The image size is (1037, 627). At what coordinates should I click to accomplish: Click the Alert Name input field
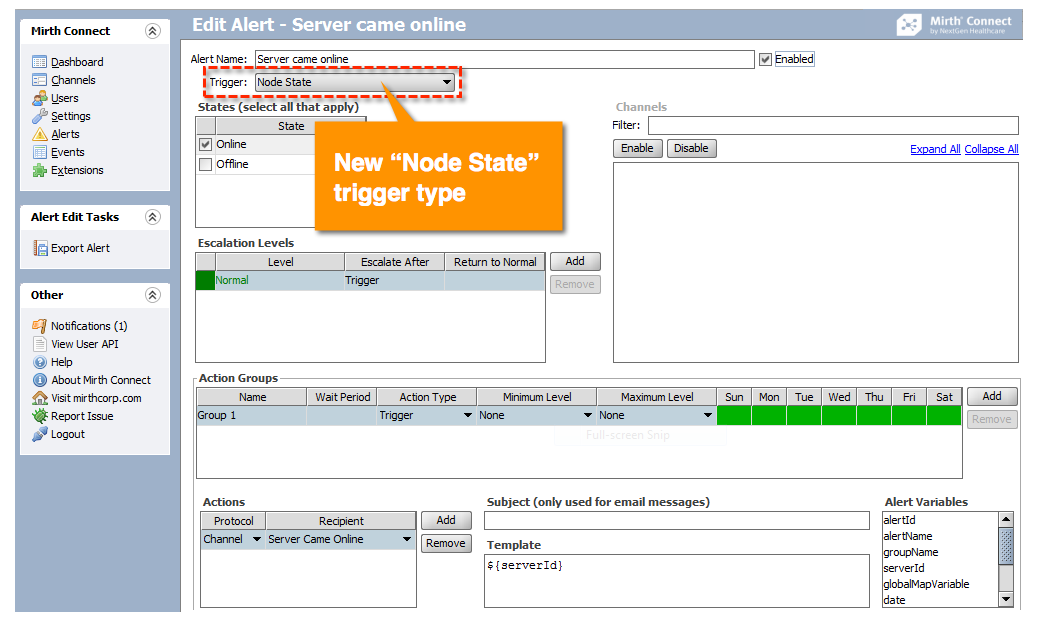[505, 60]
